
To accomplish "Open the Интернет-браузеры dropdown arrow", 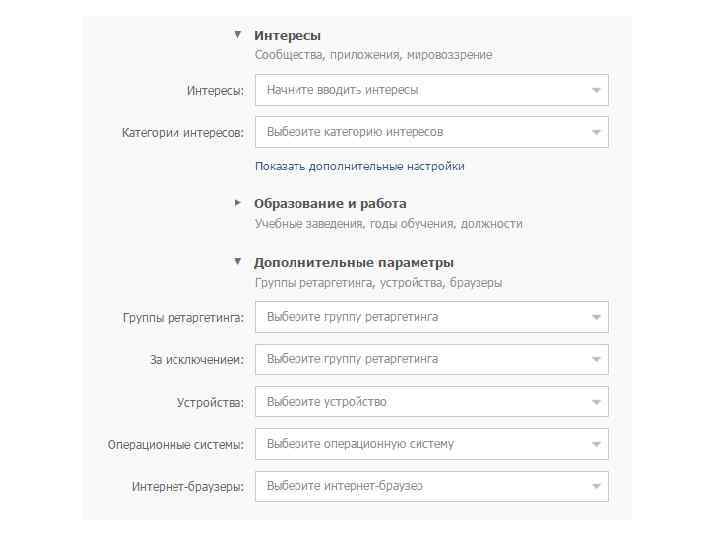I will 596,487.
